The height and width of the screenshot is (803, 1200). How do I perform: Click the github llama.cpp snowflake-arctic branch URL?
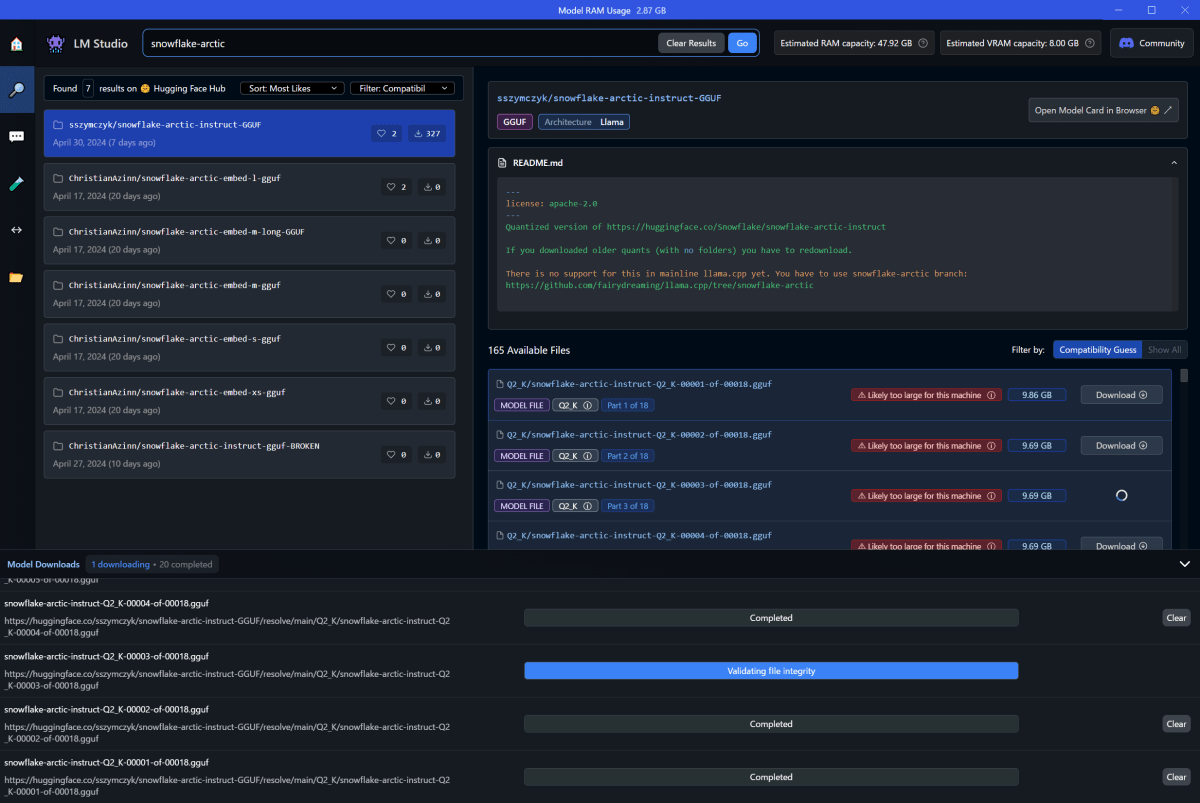660,285
